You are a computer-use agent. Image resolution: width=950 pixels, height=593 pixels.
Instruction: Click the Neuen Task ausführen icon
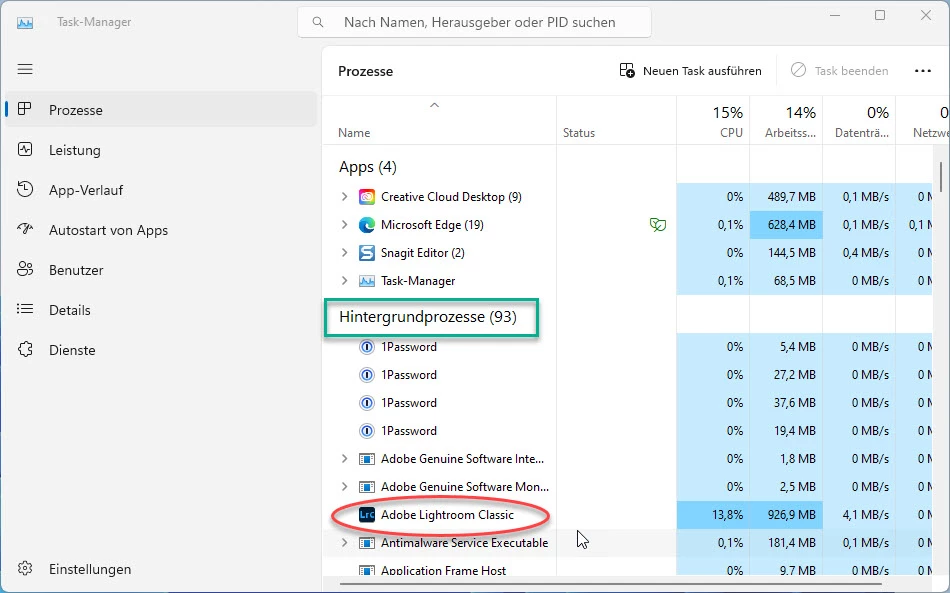627,70
